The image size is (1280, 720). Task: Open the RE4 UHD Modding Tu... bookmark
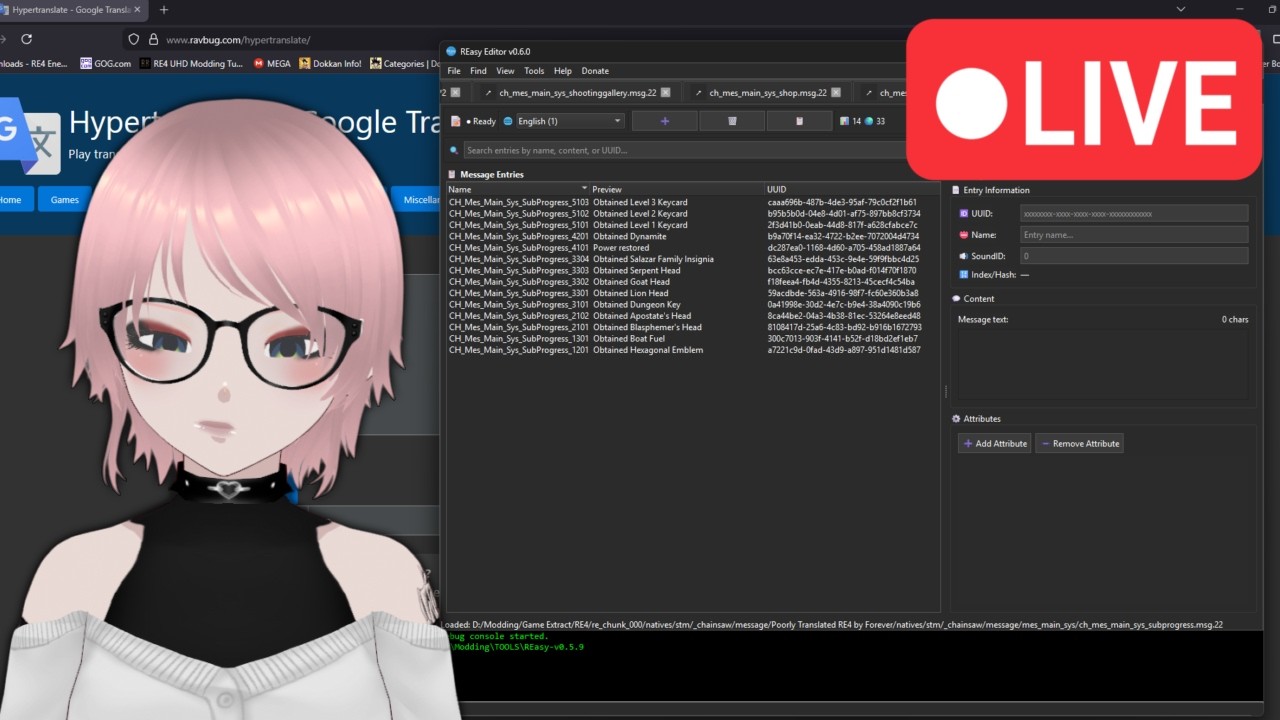(x=191, y=63)
